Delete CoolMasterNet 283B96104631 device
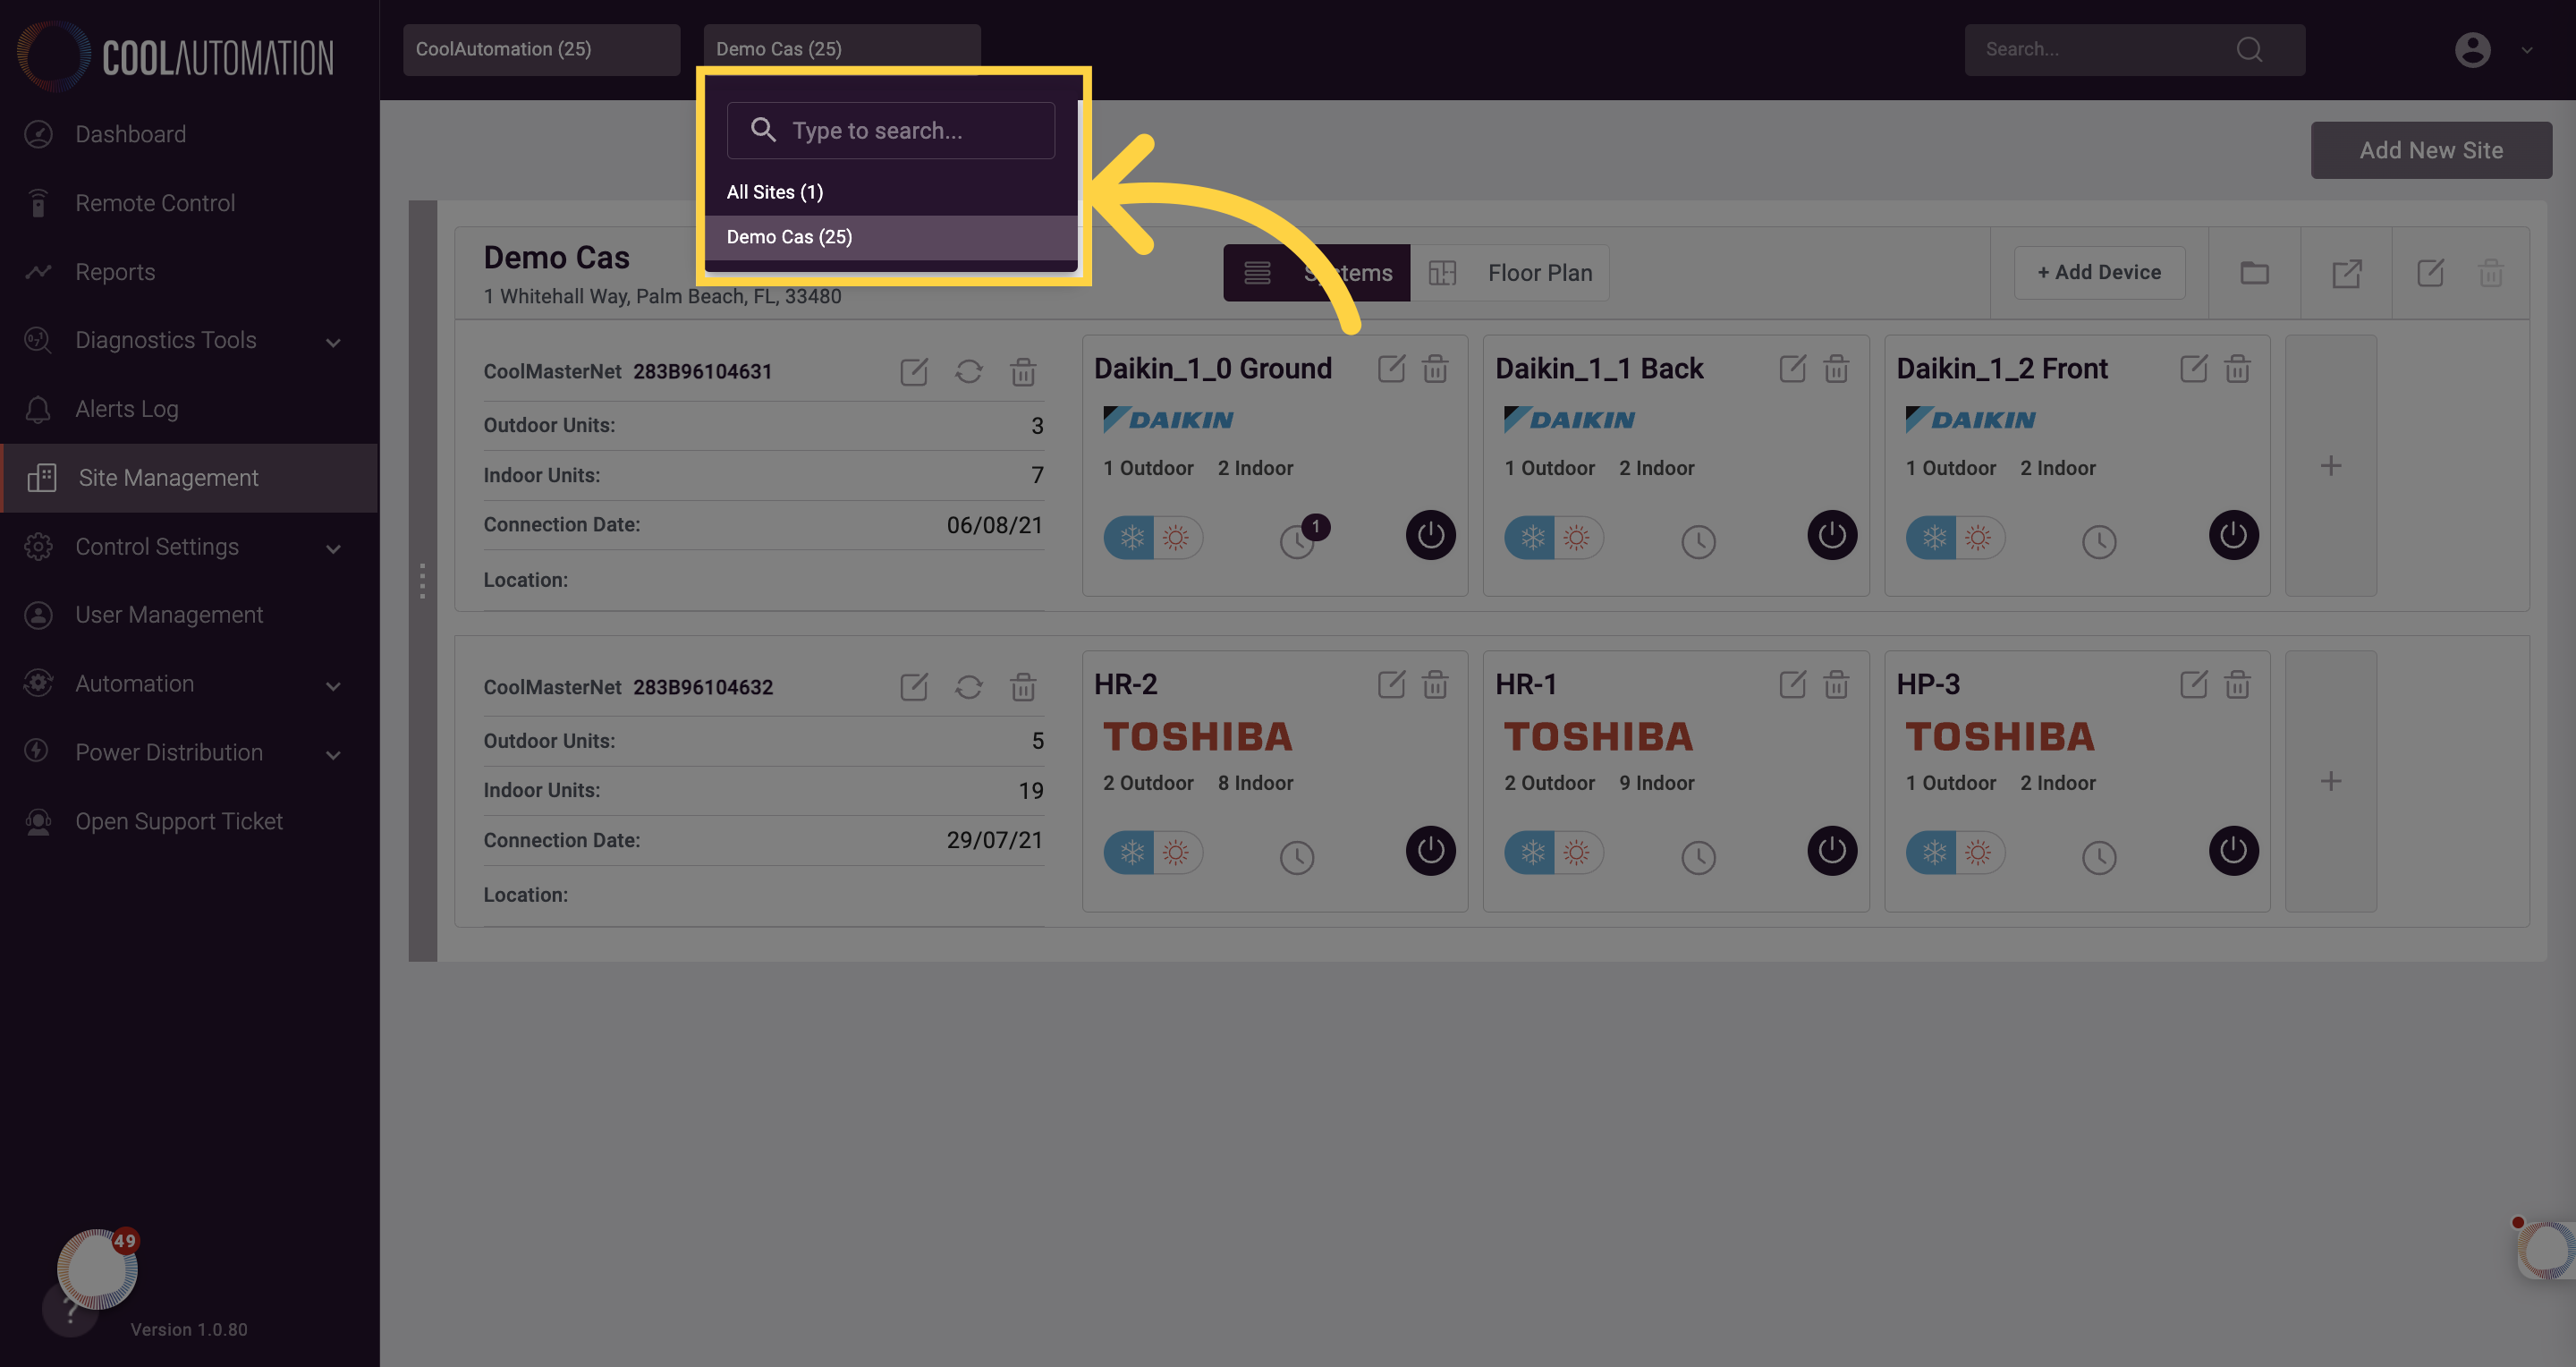 (x=1023, y=372)
